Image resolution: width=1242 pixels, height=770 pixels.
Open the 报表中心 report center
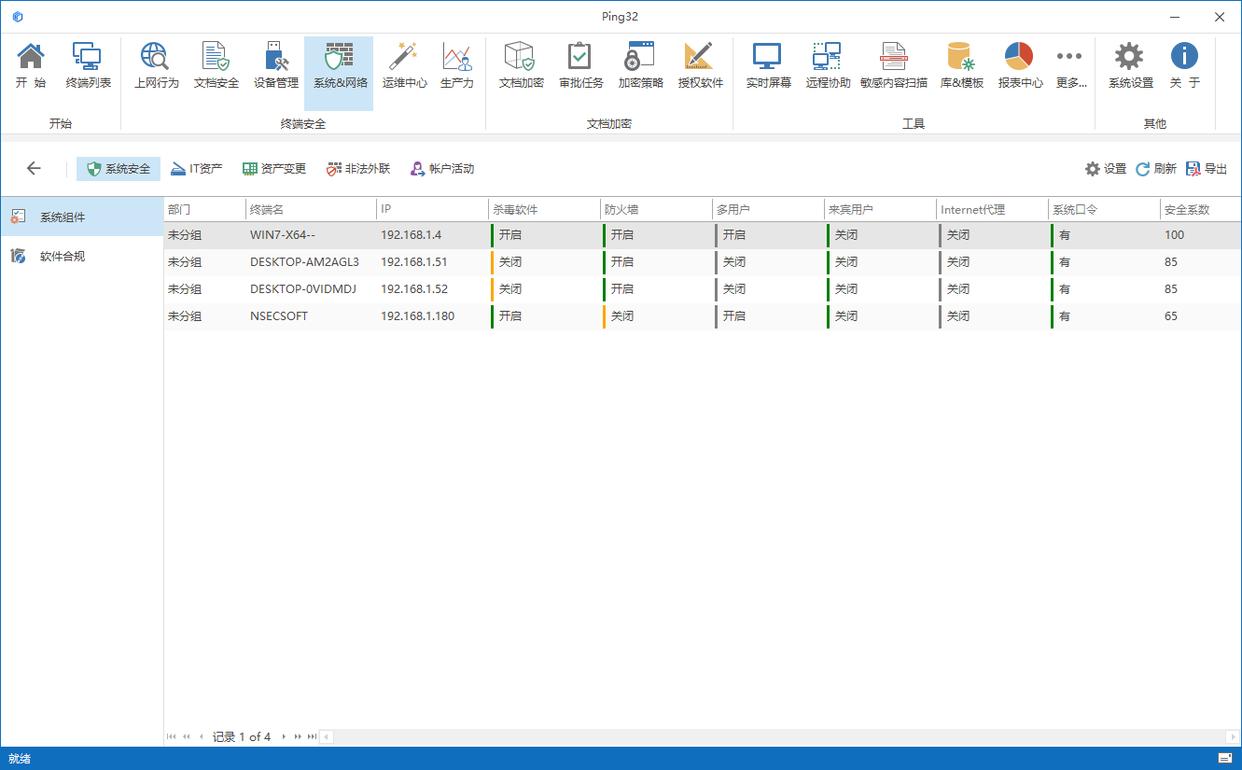(1019, 66)
